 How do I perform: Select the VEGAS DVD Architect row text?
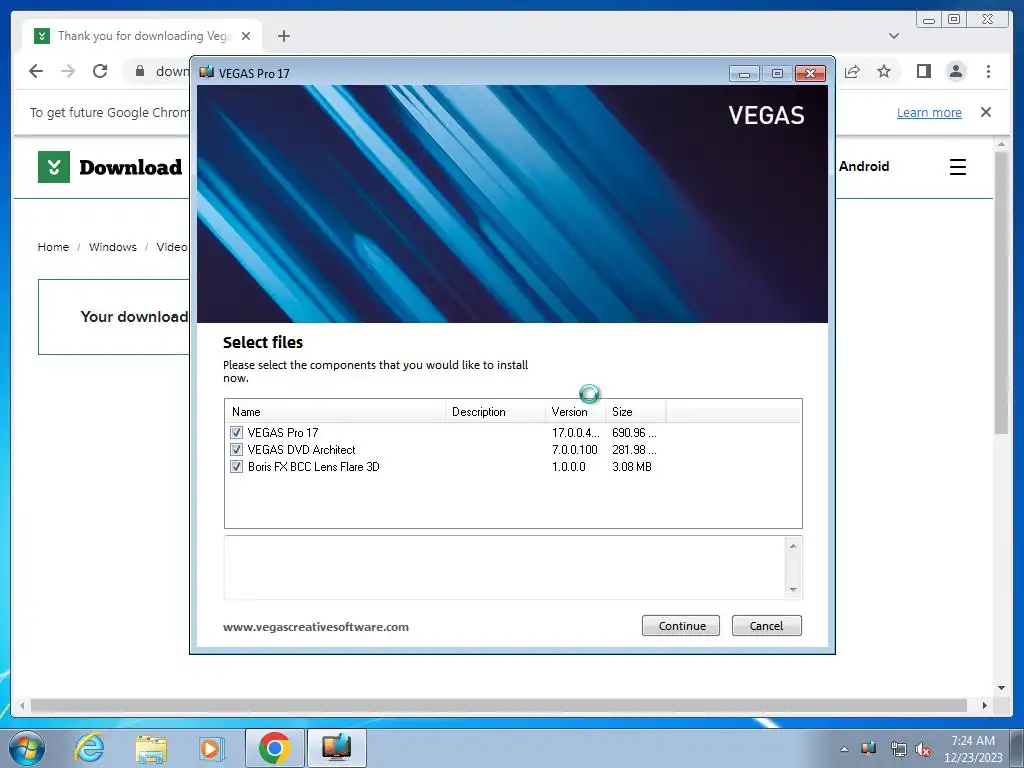(301, 449)
